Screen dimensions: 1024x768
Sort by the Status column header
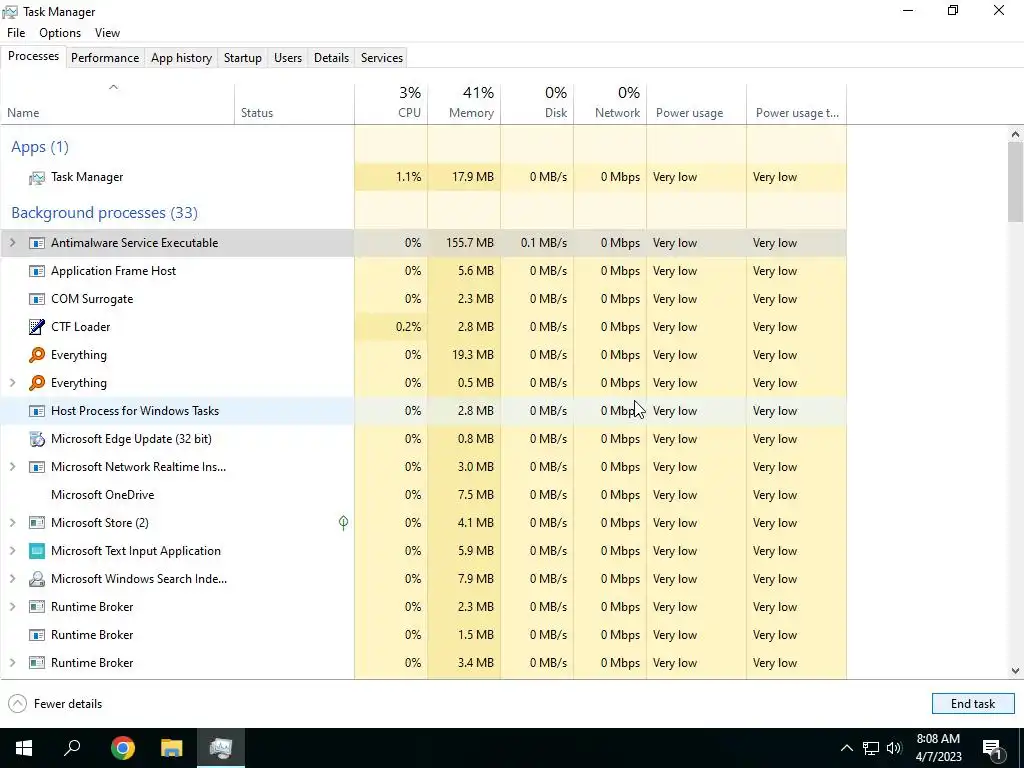tap(295, 104)
